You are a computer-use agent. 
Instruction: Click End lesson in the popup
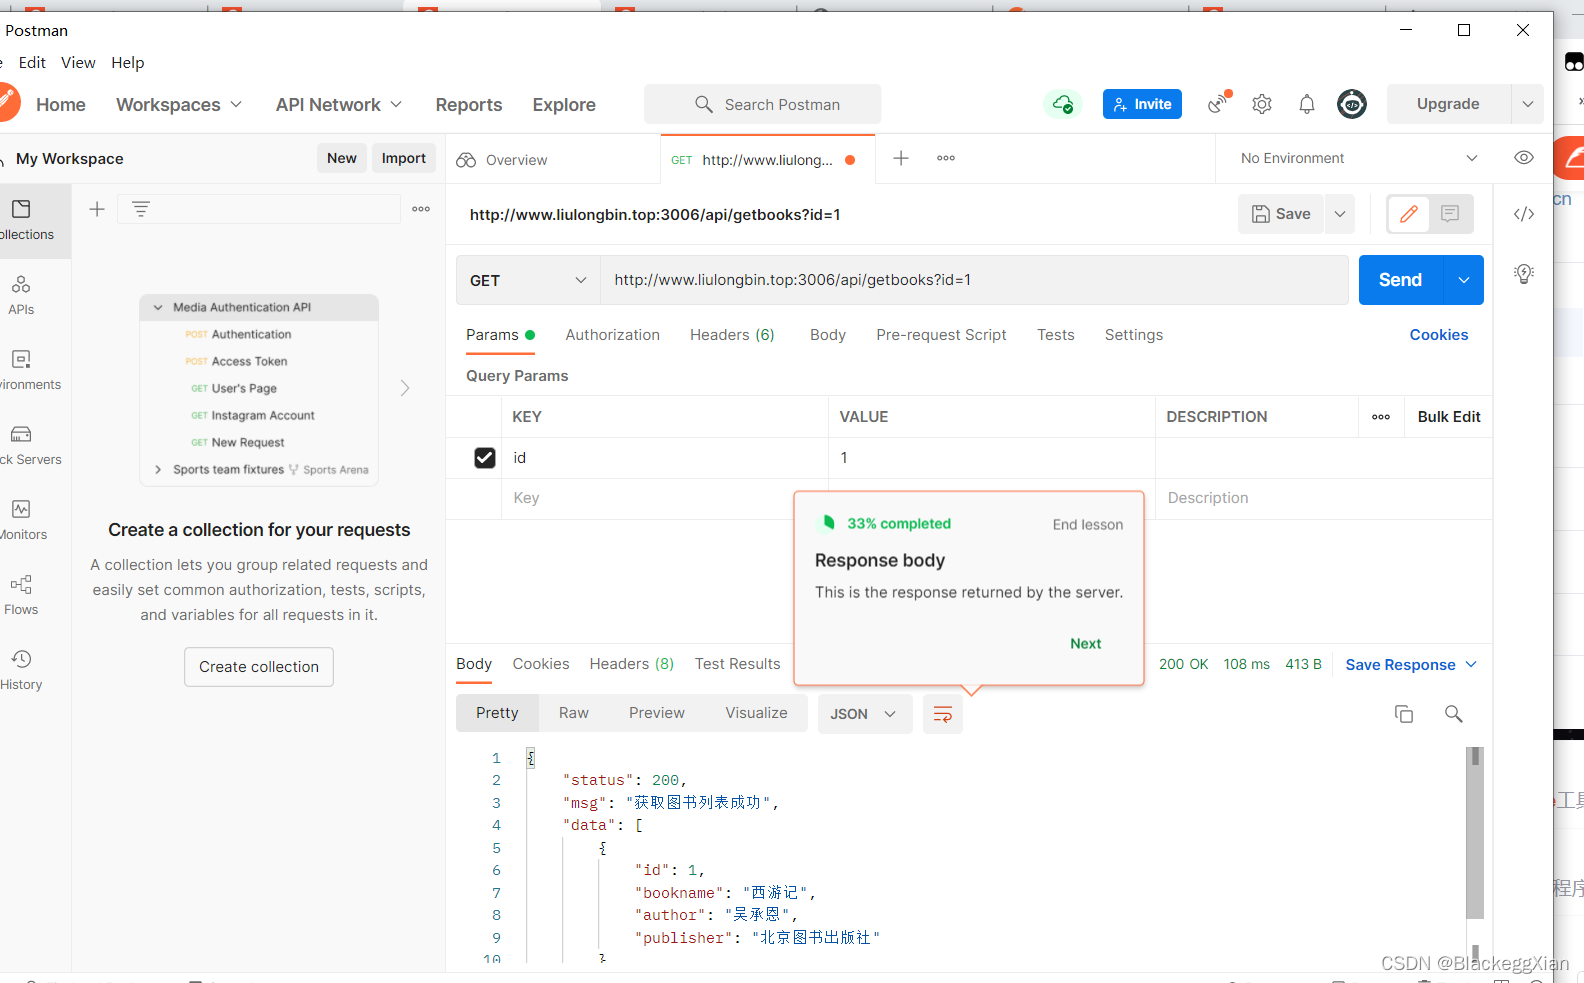1088,525
